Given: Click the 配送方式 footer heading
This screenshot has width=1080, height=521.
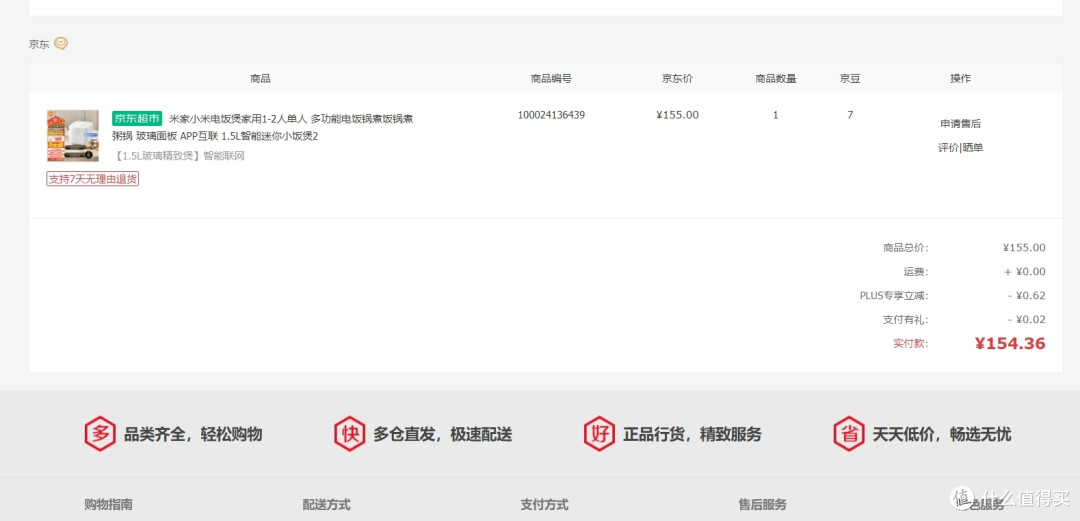Looking at the screenshot, I should pos(326,504).
